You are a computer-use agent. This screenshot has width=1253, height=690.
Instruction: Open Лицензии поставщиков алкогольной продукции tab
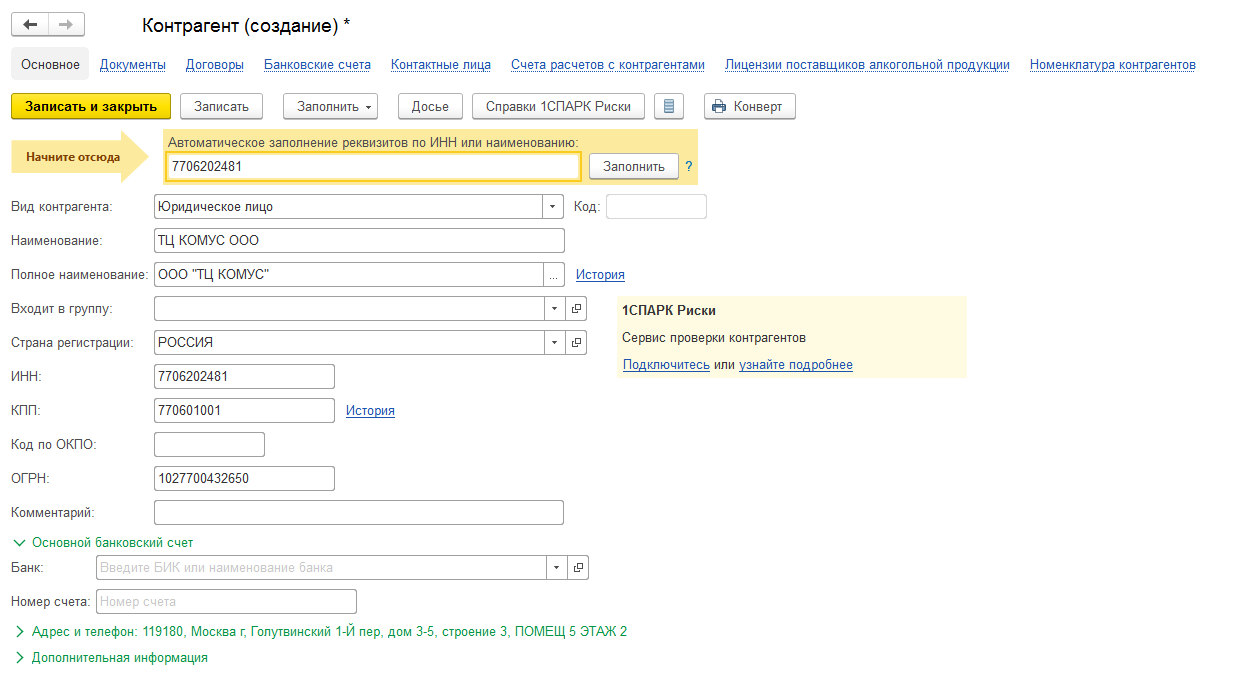[x=867, y=65]
